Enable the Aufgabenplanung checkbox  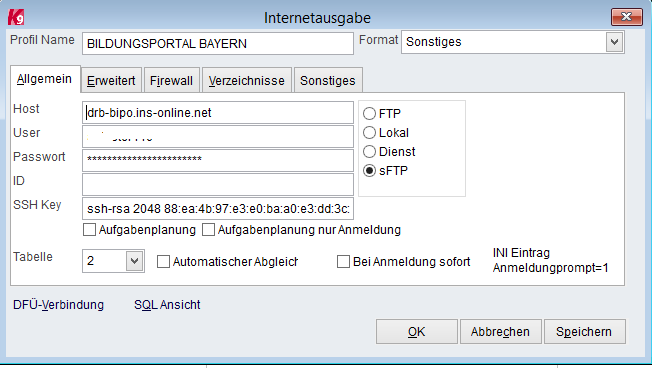(89, 230)
